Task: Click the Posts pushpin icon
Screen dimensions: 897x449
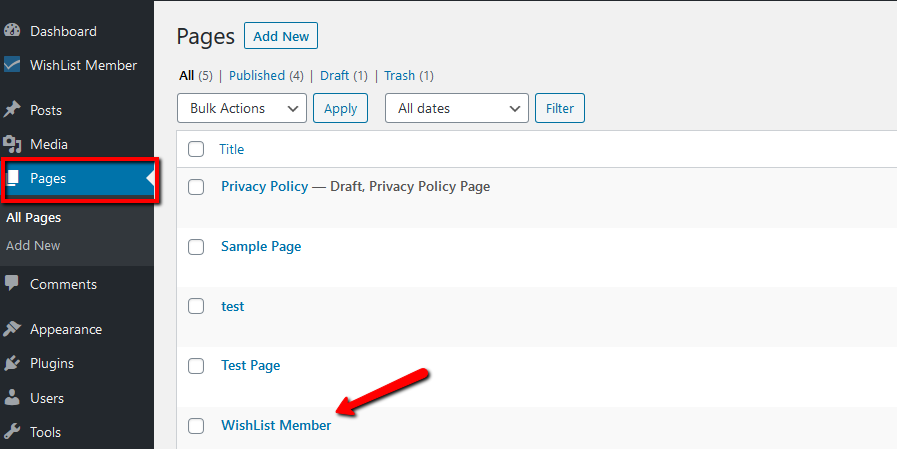Action: pyautogui.click(x=12, y=110)
